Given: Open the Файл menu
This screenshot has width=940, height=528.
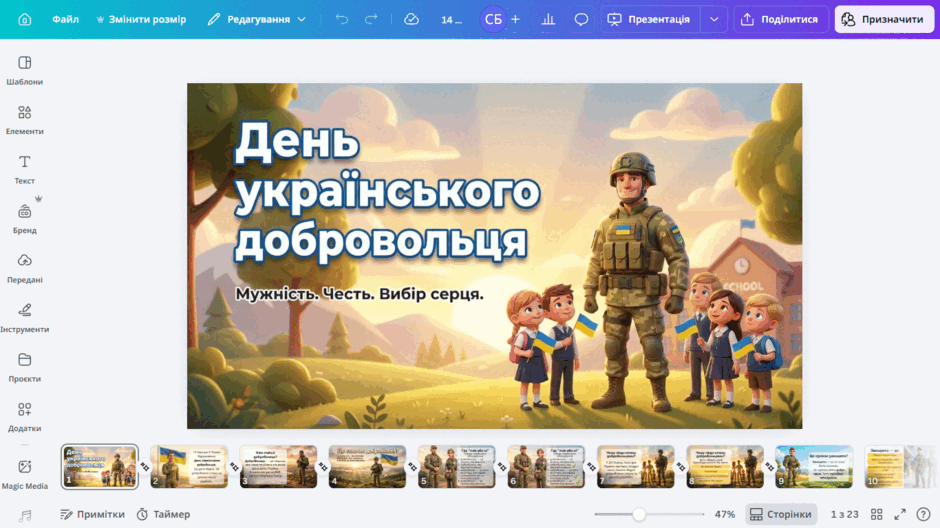Looking at the screenshot, I should pos(65,19).
